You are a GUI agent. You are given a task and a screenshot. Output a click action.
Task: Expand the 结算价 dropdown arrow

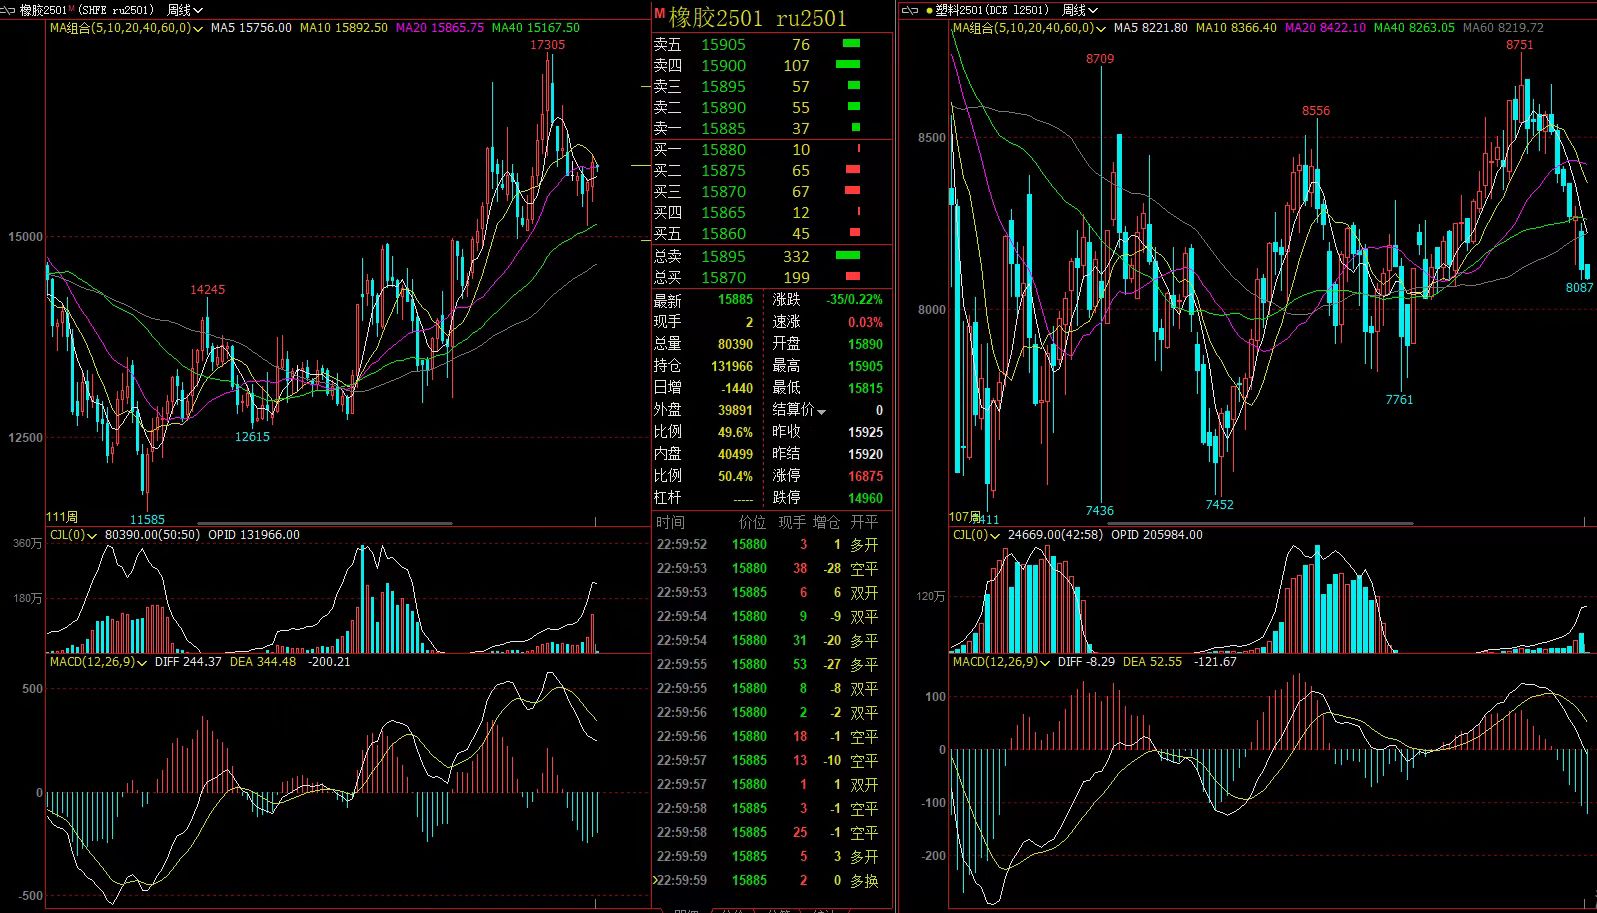click(x=822, y=412)
